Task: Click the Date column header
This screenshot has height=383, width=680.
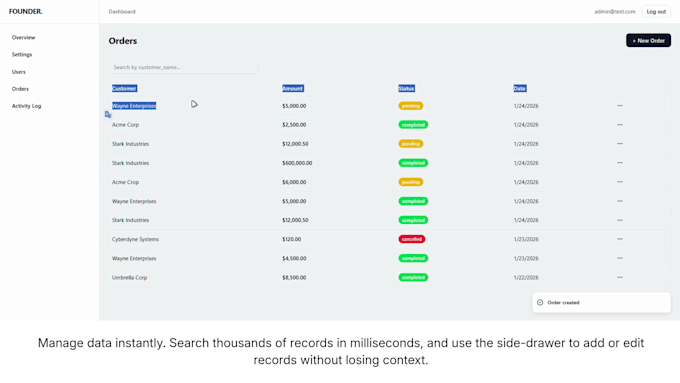Action: pyautogui.click(x=520, y=88)
